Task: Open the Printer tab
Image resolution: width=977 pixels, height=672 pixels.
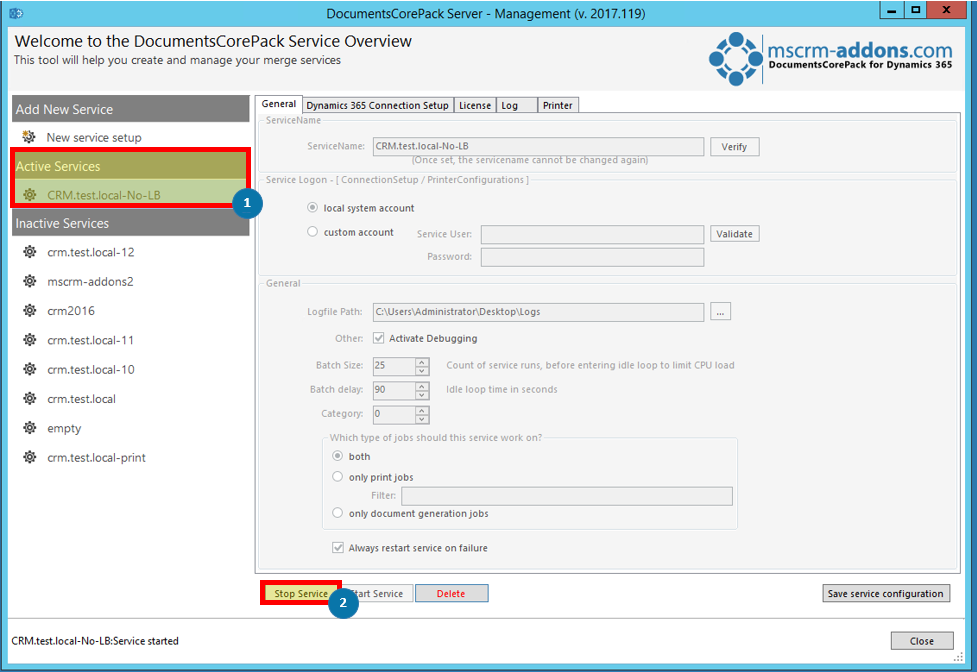Action: [x=558, y=105]
